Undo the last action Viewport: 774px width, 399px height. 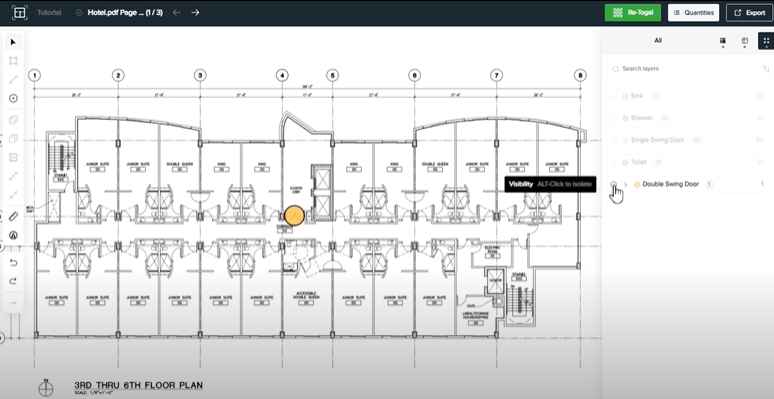pyautogui.click(x=13, y=262)
